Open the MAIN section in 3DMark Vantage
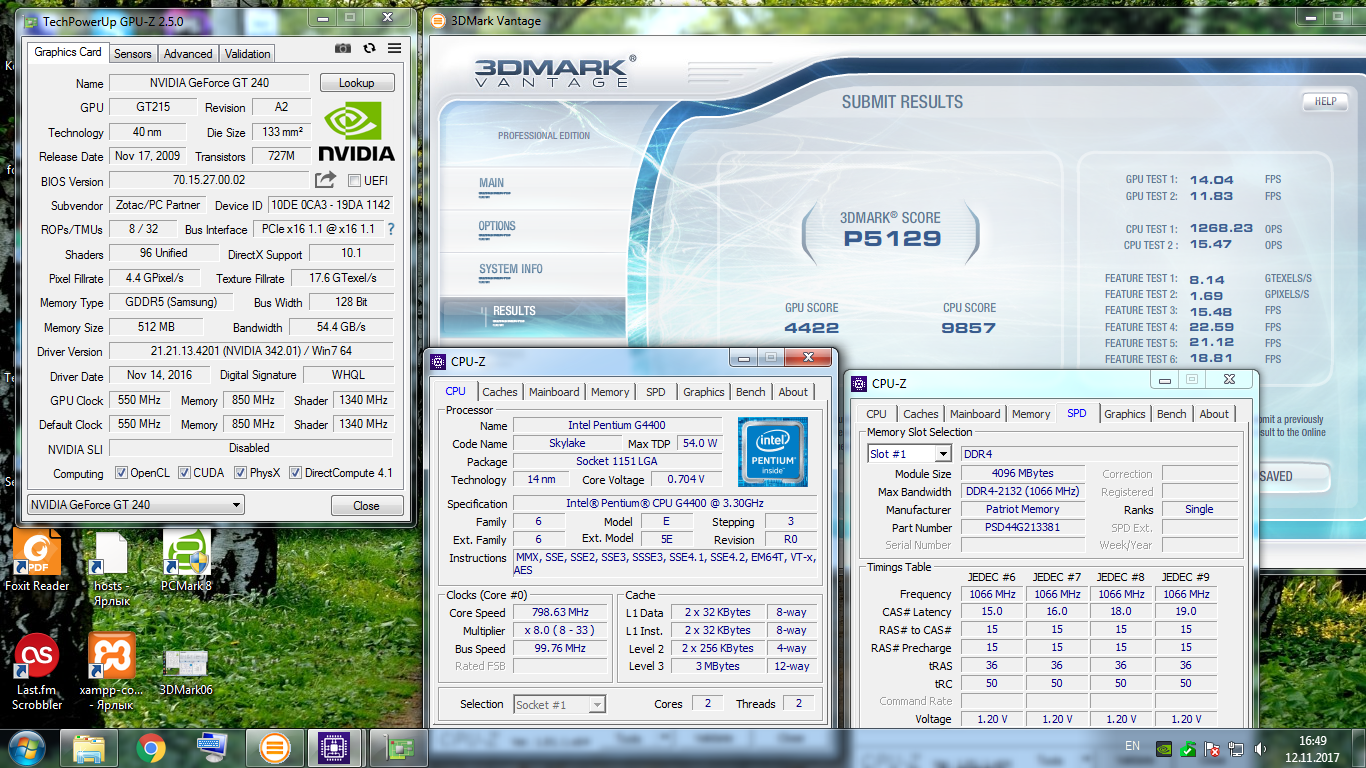1366x768 pixels. 491,183
